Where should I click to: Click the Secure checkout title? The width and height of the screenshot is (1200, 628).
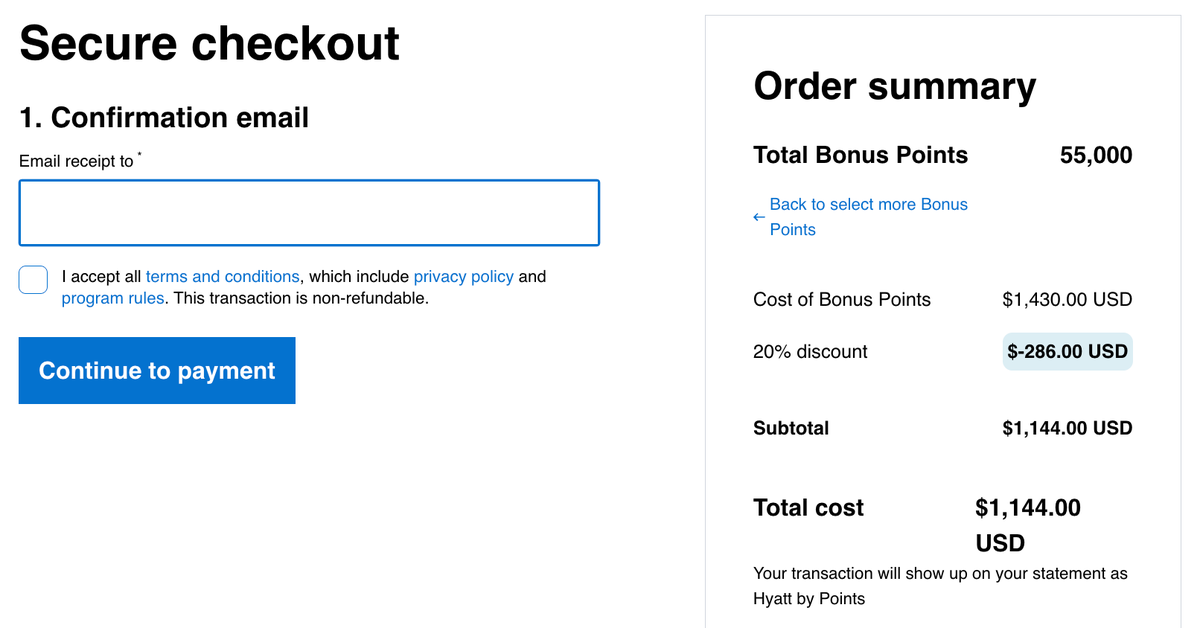pyautogui.click(x=208, y=42)
